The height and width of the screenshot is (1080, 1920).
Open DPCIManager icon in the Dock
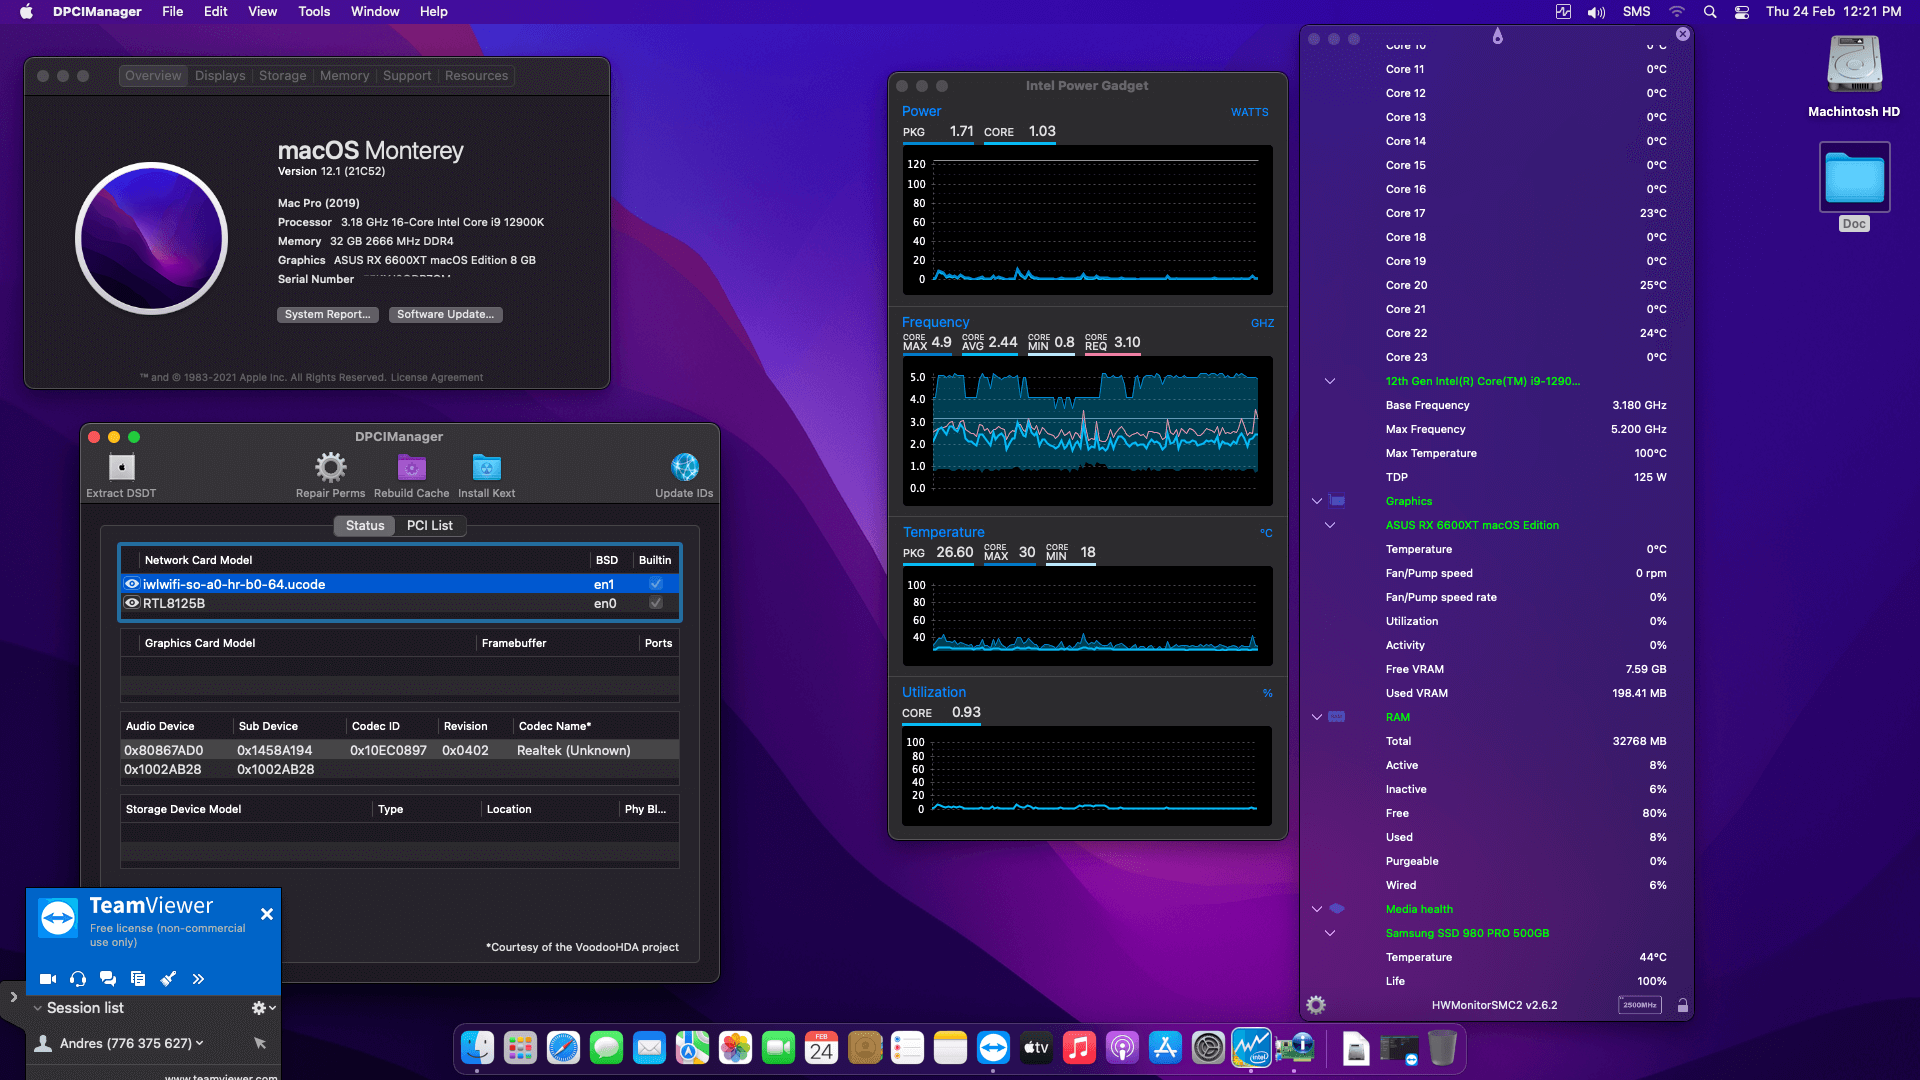pos(1294,1048)
